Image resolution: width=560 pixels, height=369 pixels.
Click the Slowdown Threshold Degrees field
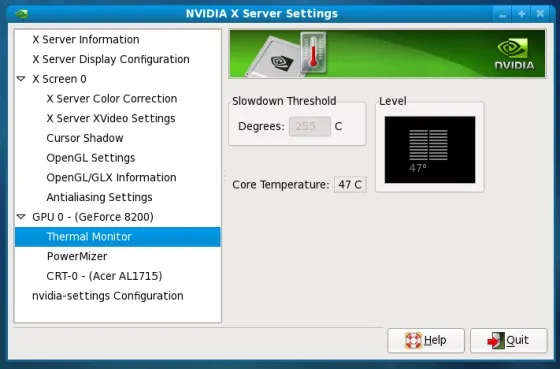(x=310, y=126)
